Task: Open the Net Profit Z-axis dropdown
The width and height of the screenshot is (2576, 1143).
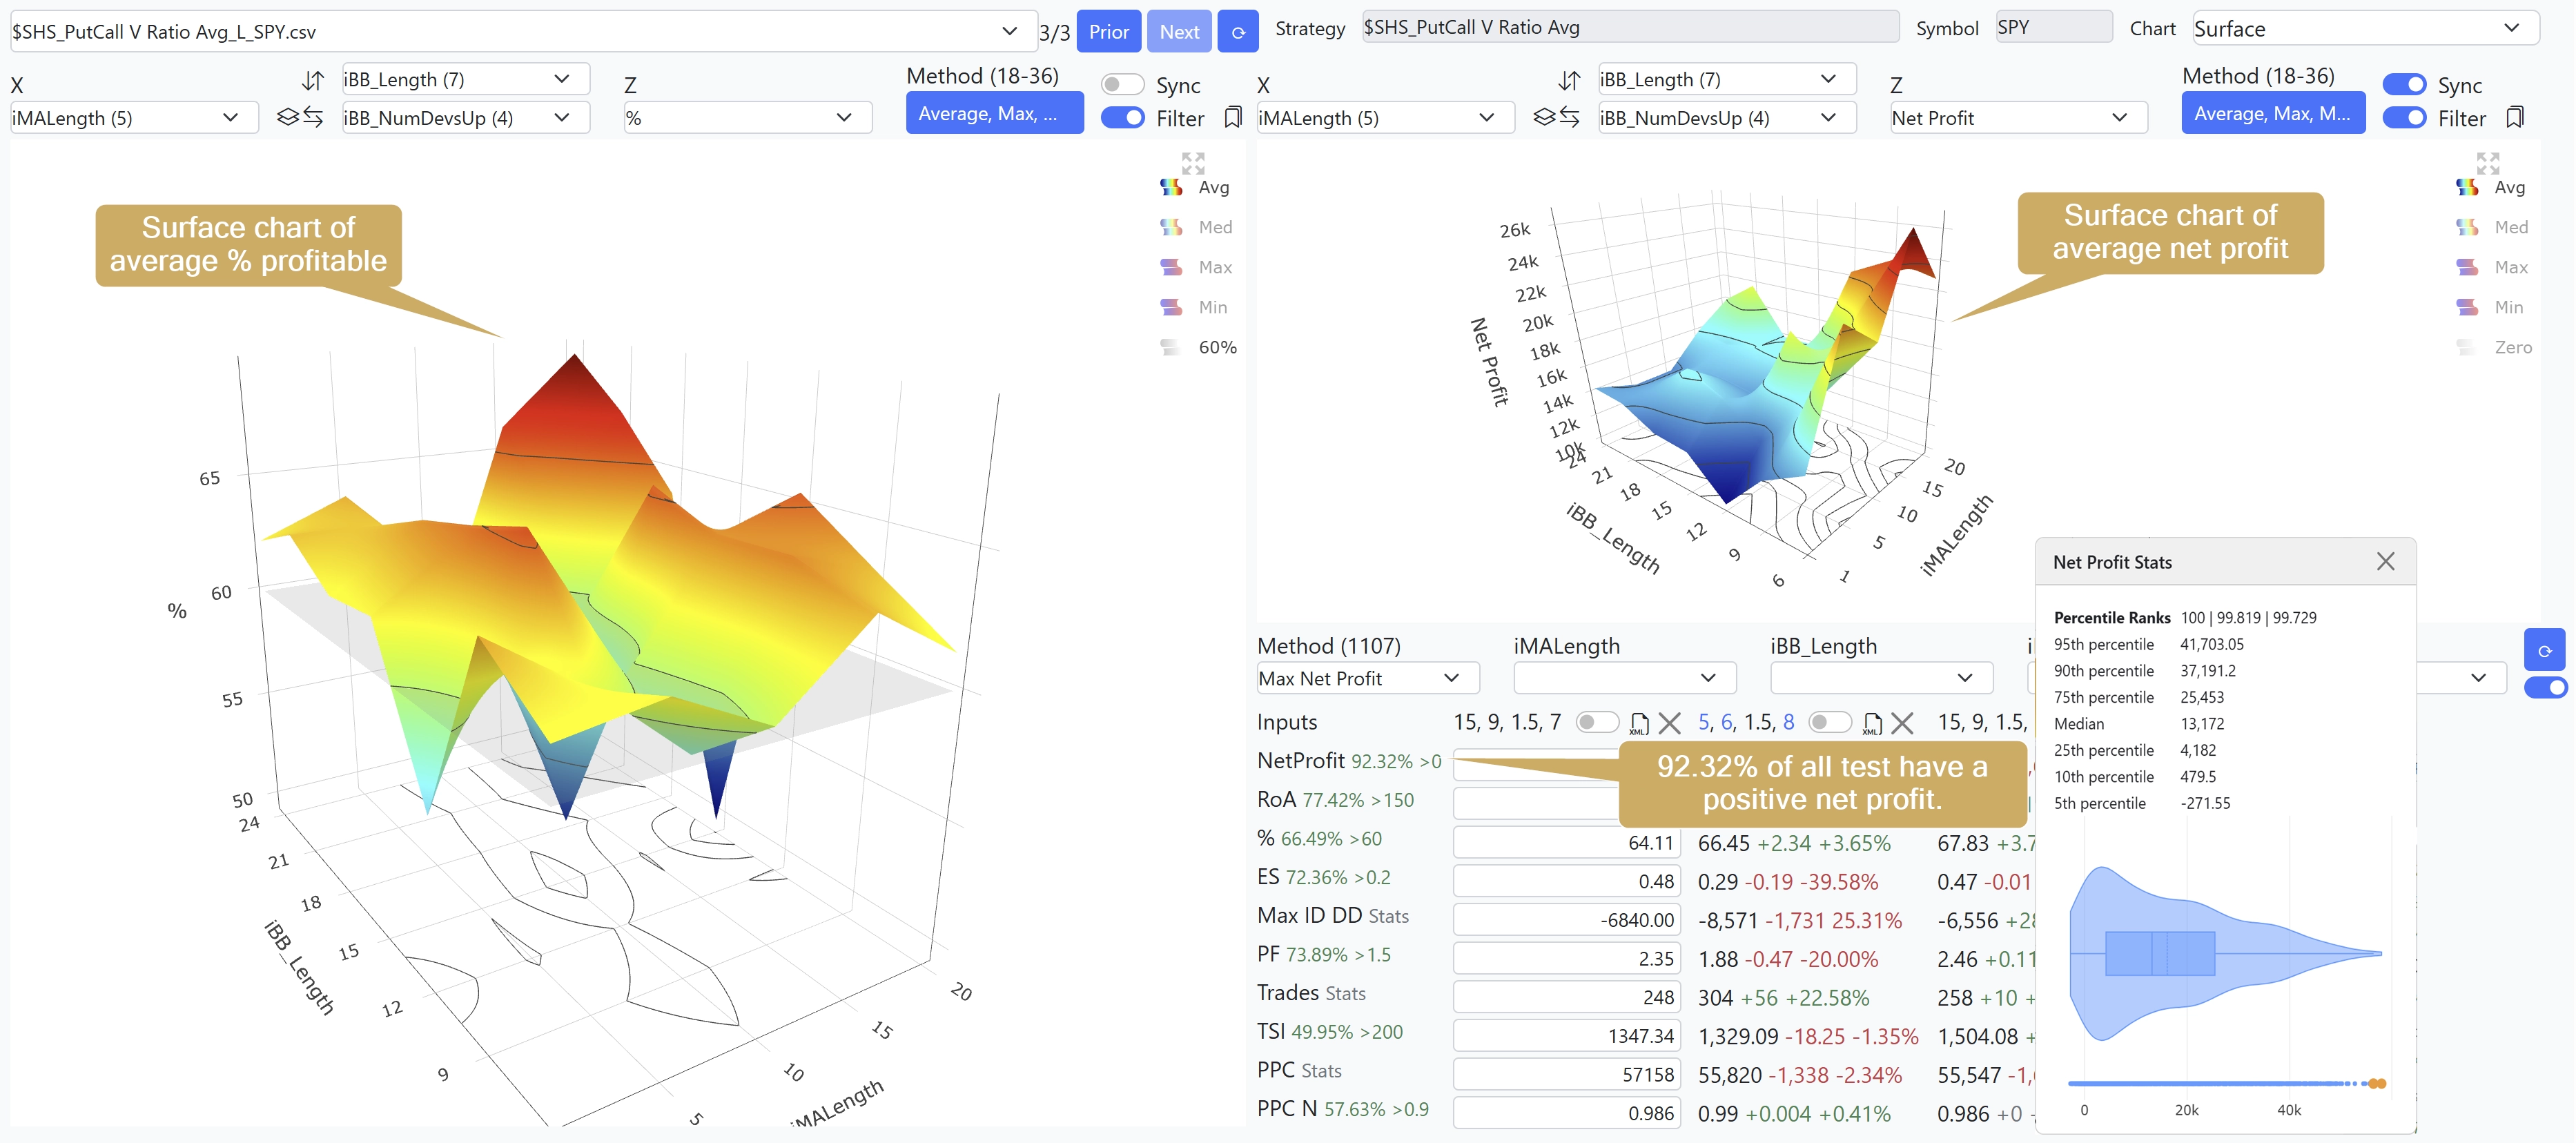Action: [x=2018, y=118]
